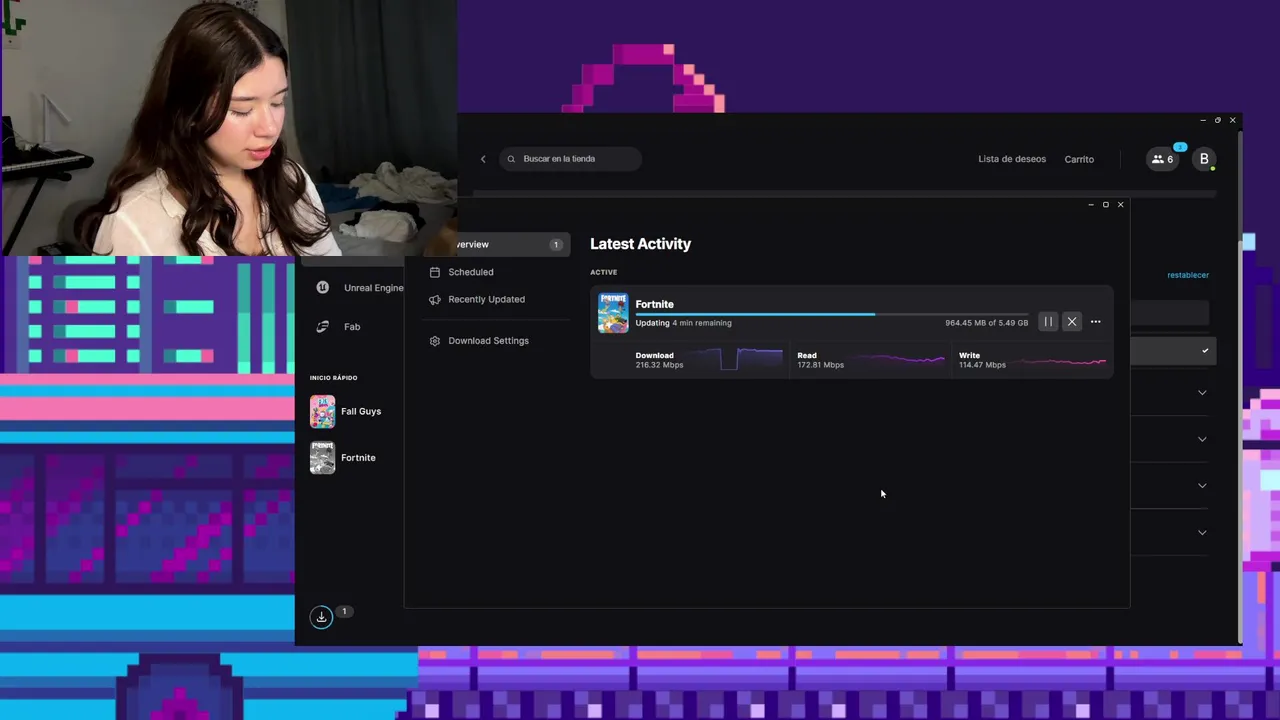Maximize the downloads activity window
Screen dimensions: 1280x720
point(1105,205)
